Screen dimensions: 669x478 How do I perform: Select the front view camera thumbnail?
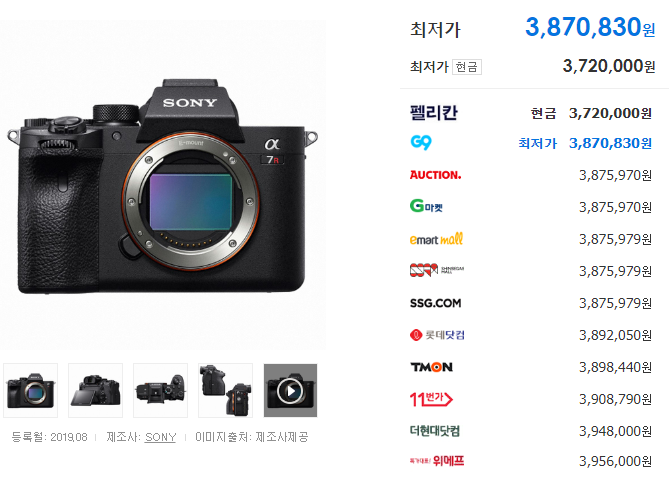click(31, 390)
